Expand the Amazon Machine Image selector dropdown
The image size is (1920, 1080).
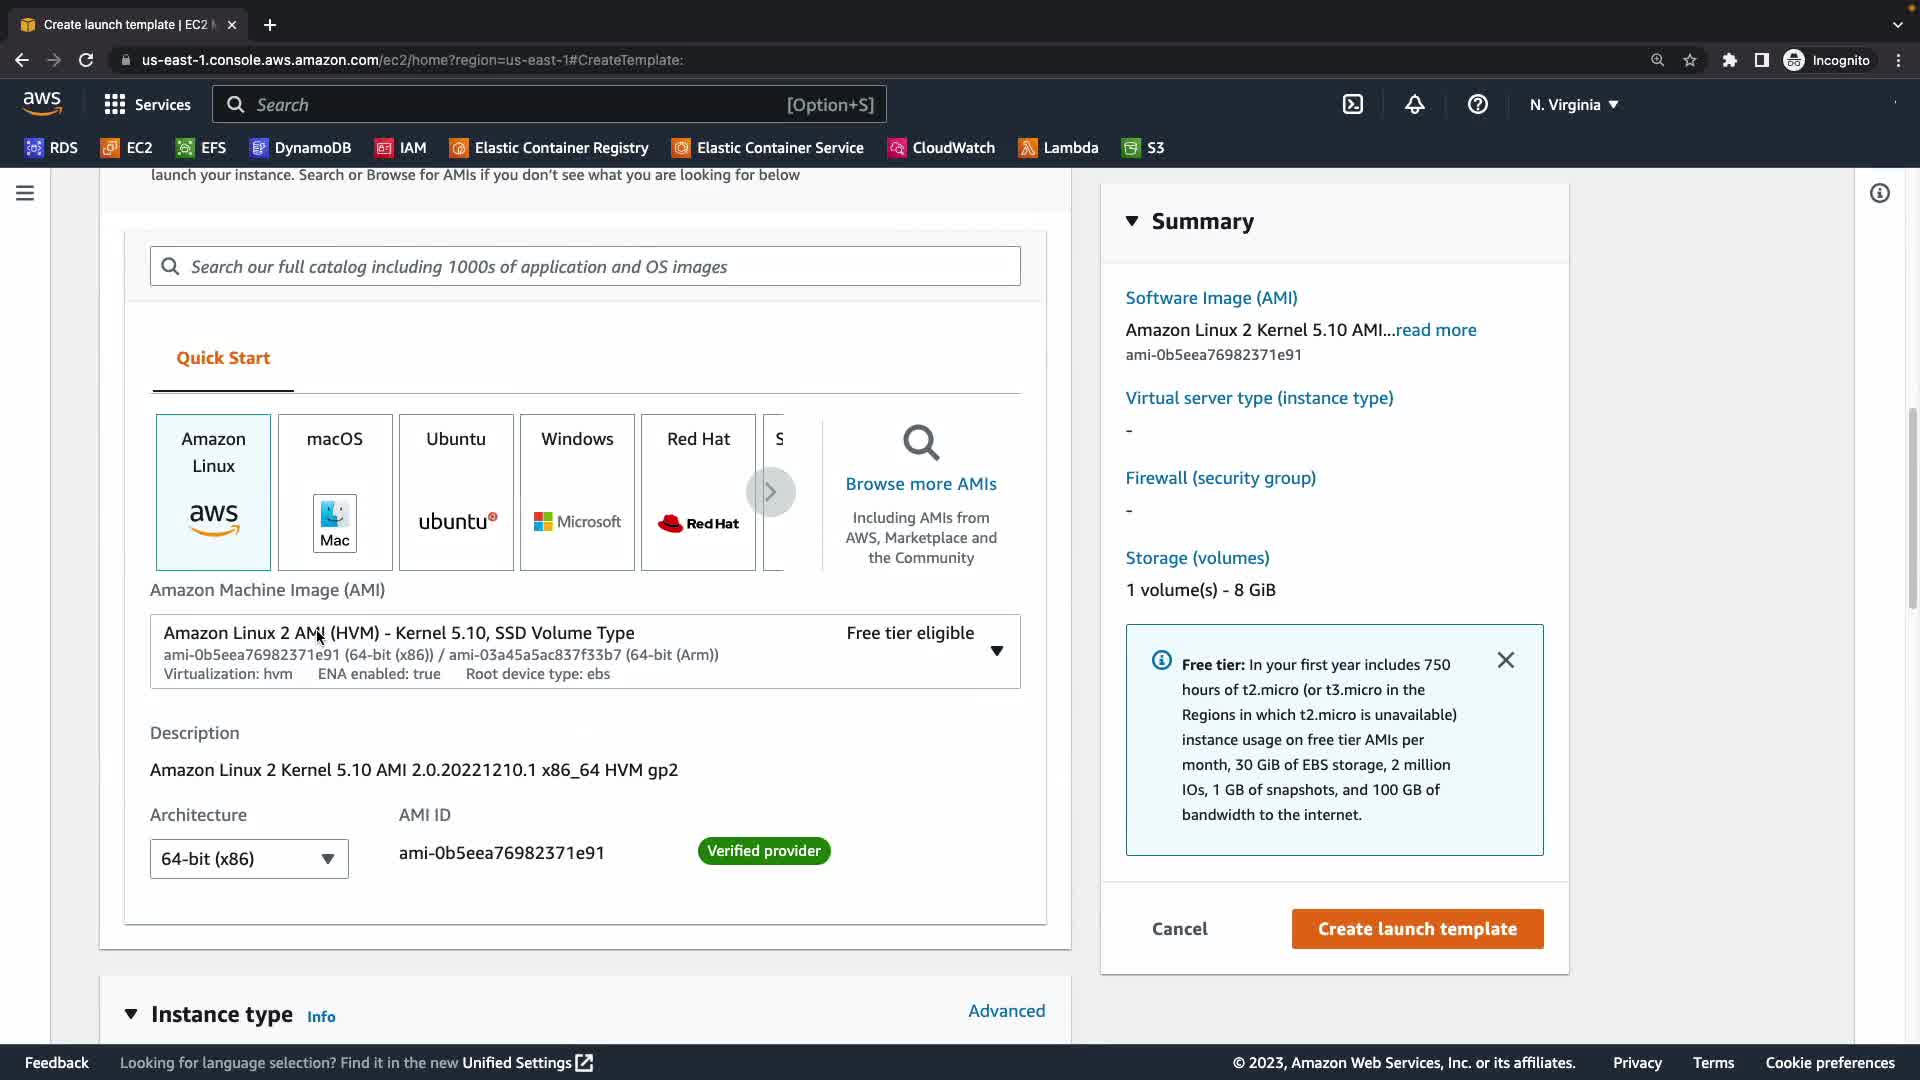(996, 651)
